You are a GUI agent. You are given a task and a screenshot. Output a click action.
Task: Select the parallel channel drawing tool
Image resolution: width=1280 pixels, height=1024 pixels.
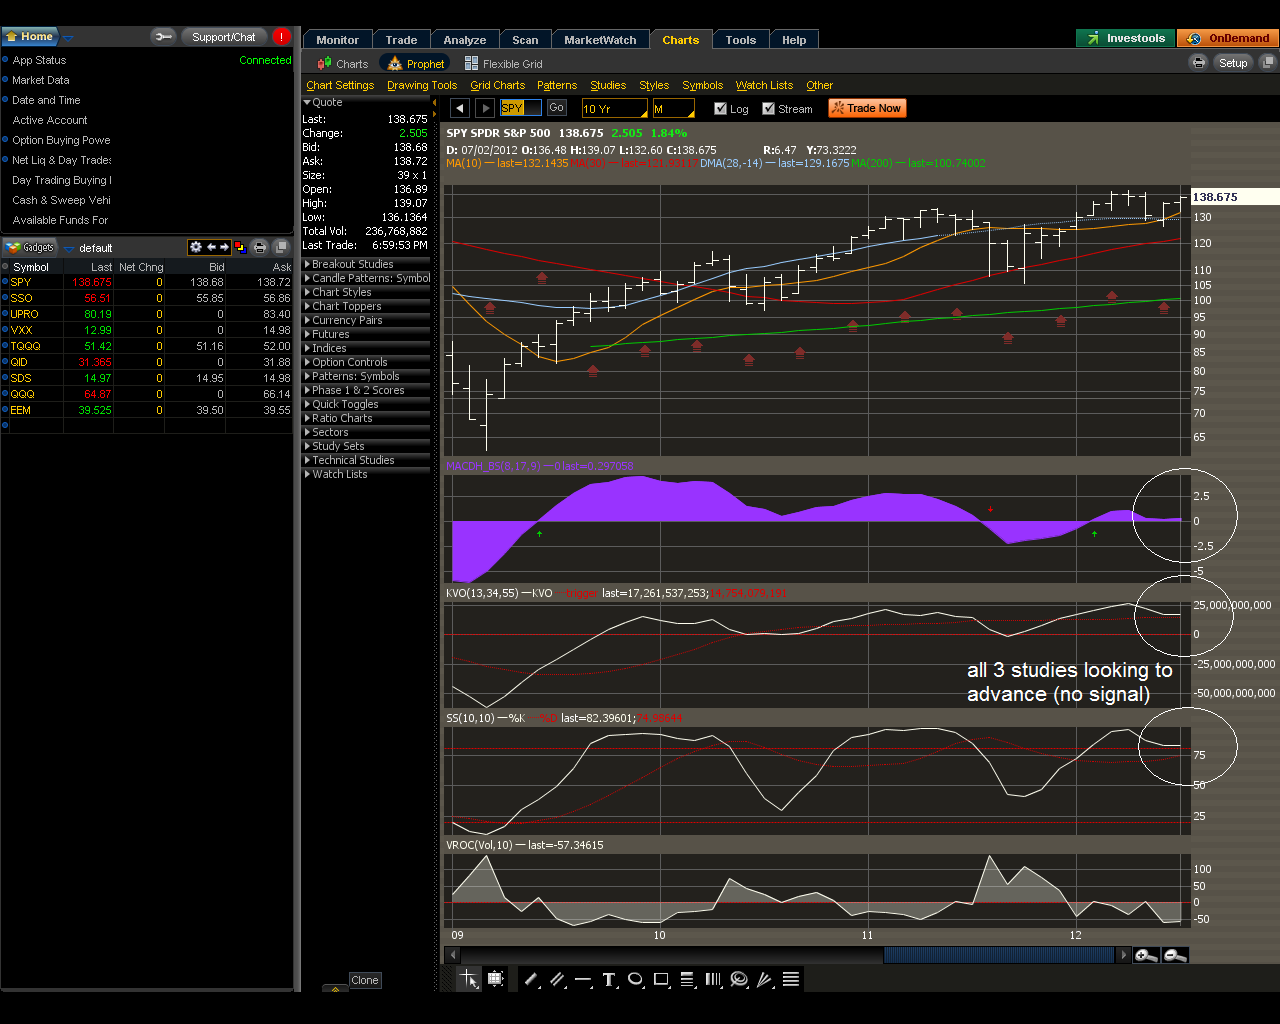557,980
